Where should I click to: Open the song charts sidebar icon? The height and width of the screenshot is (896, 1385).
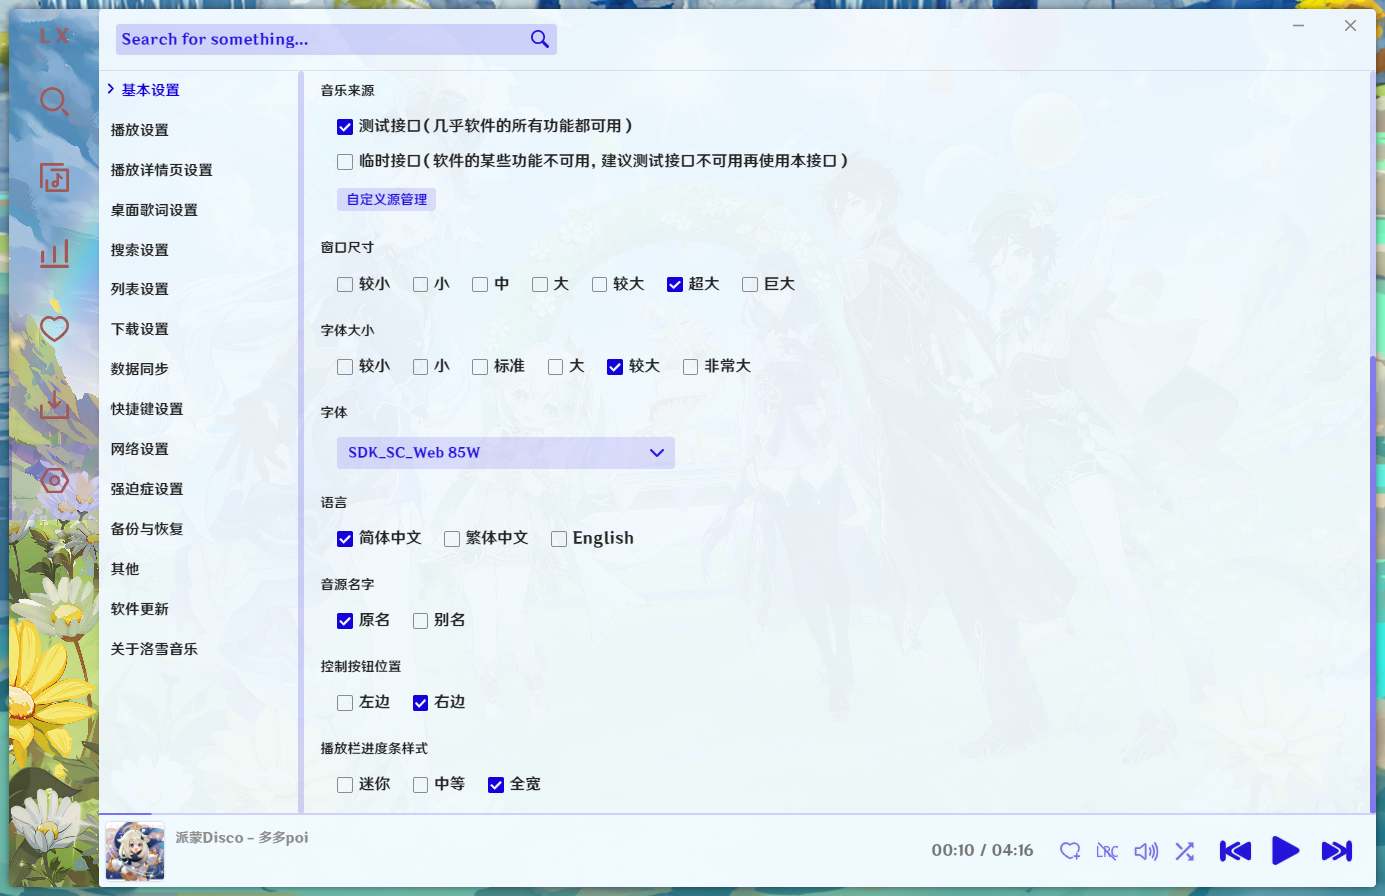tap(54, 253)
